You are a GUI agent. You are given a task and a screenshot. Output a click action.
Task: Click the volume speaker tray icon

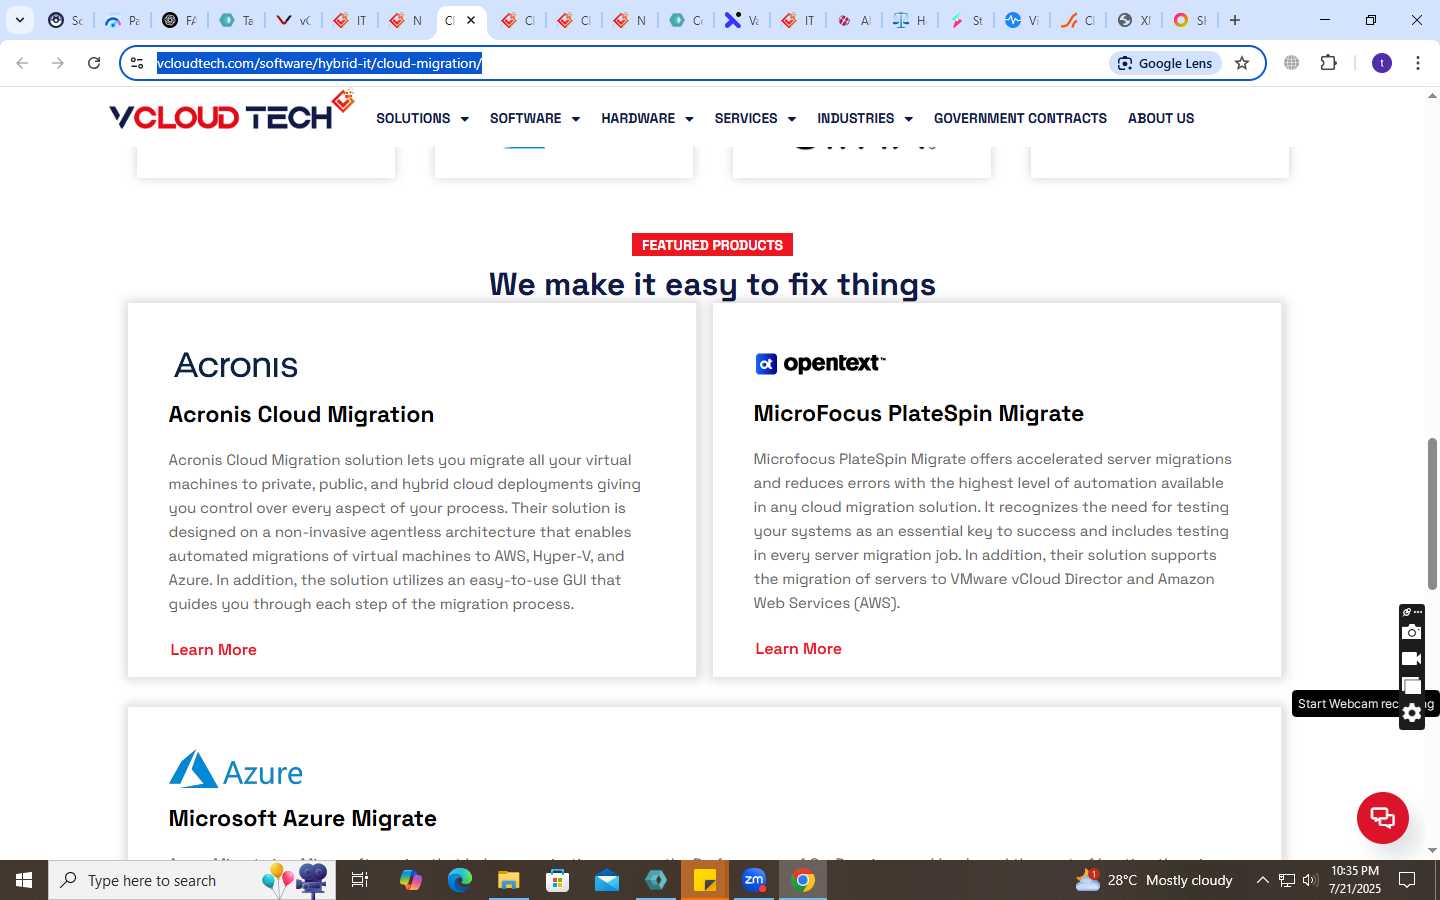click(x=1310, y=880)
